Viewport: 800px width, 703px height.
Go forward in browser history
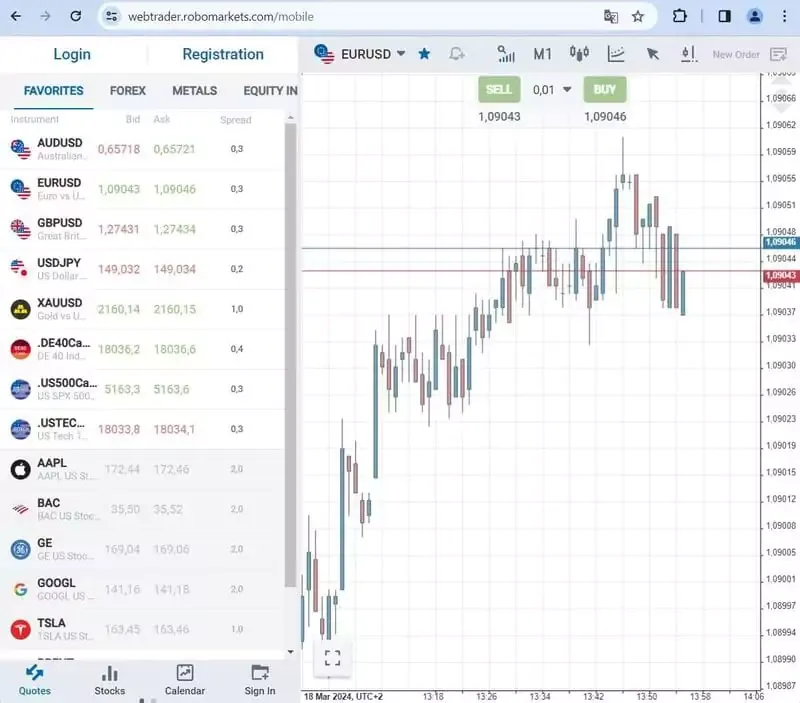pyautogui.click(x=45, y=16)
